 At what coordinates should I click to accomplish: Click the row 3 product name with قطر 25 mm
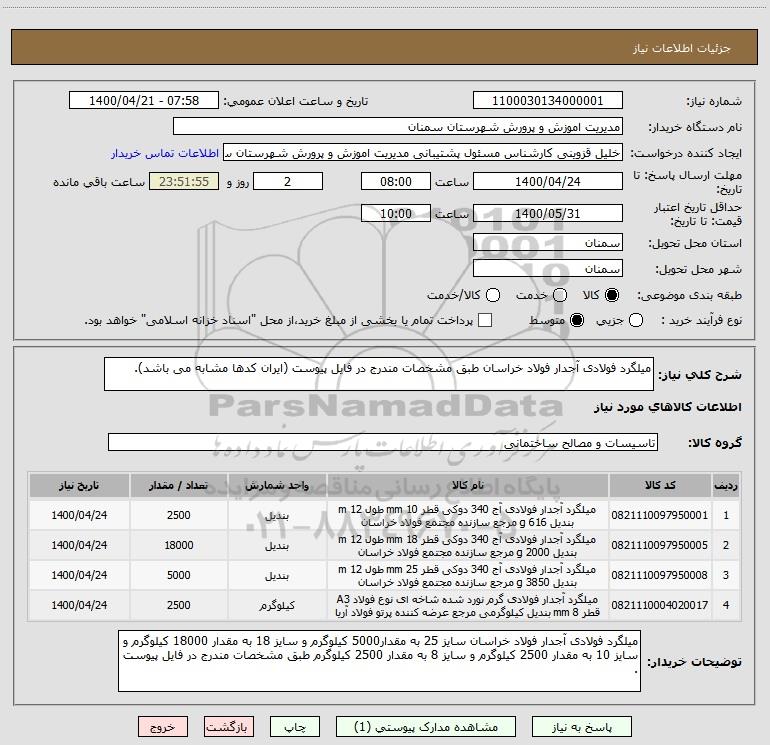(467, 576)
